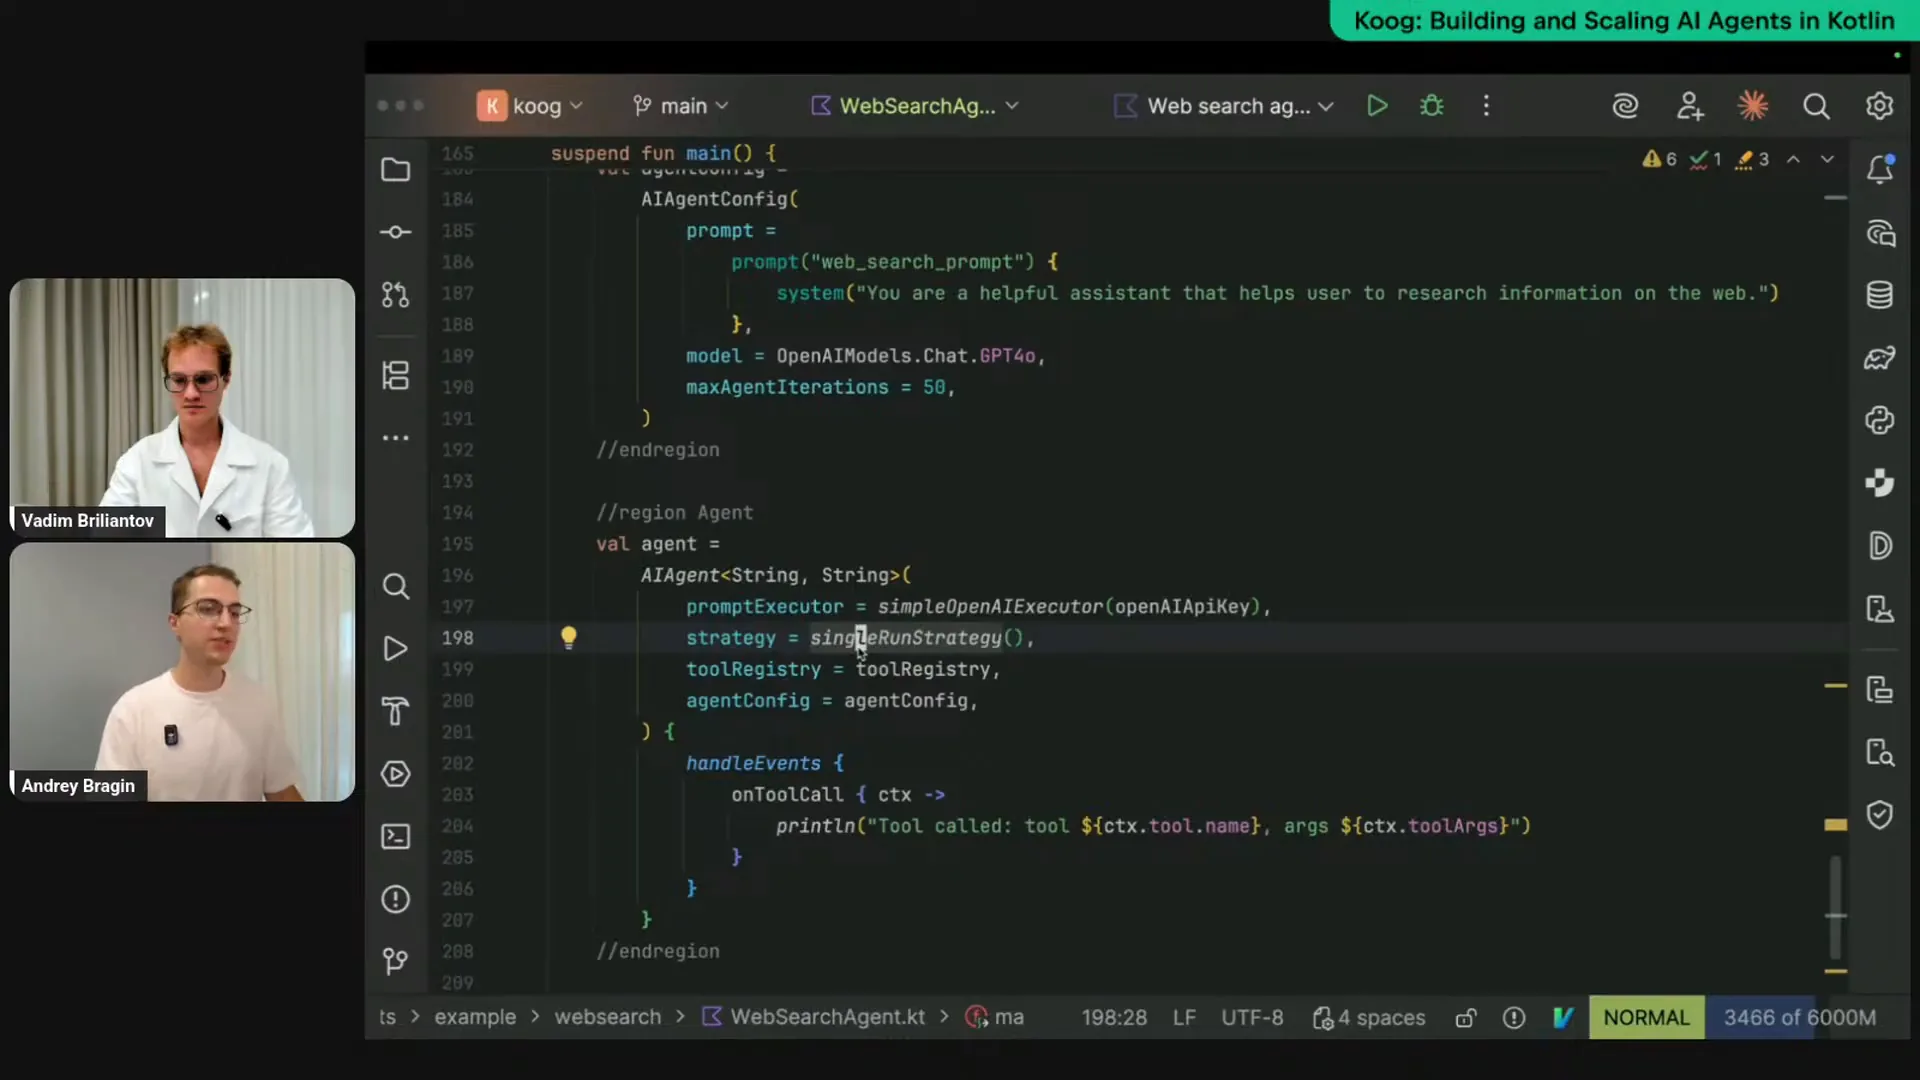Click memory indicator 3466 of 6000M
The image size is (1920, 1080).
click(x=1799, y=1018)
